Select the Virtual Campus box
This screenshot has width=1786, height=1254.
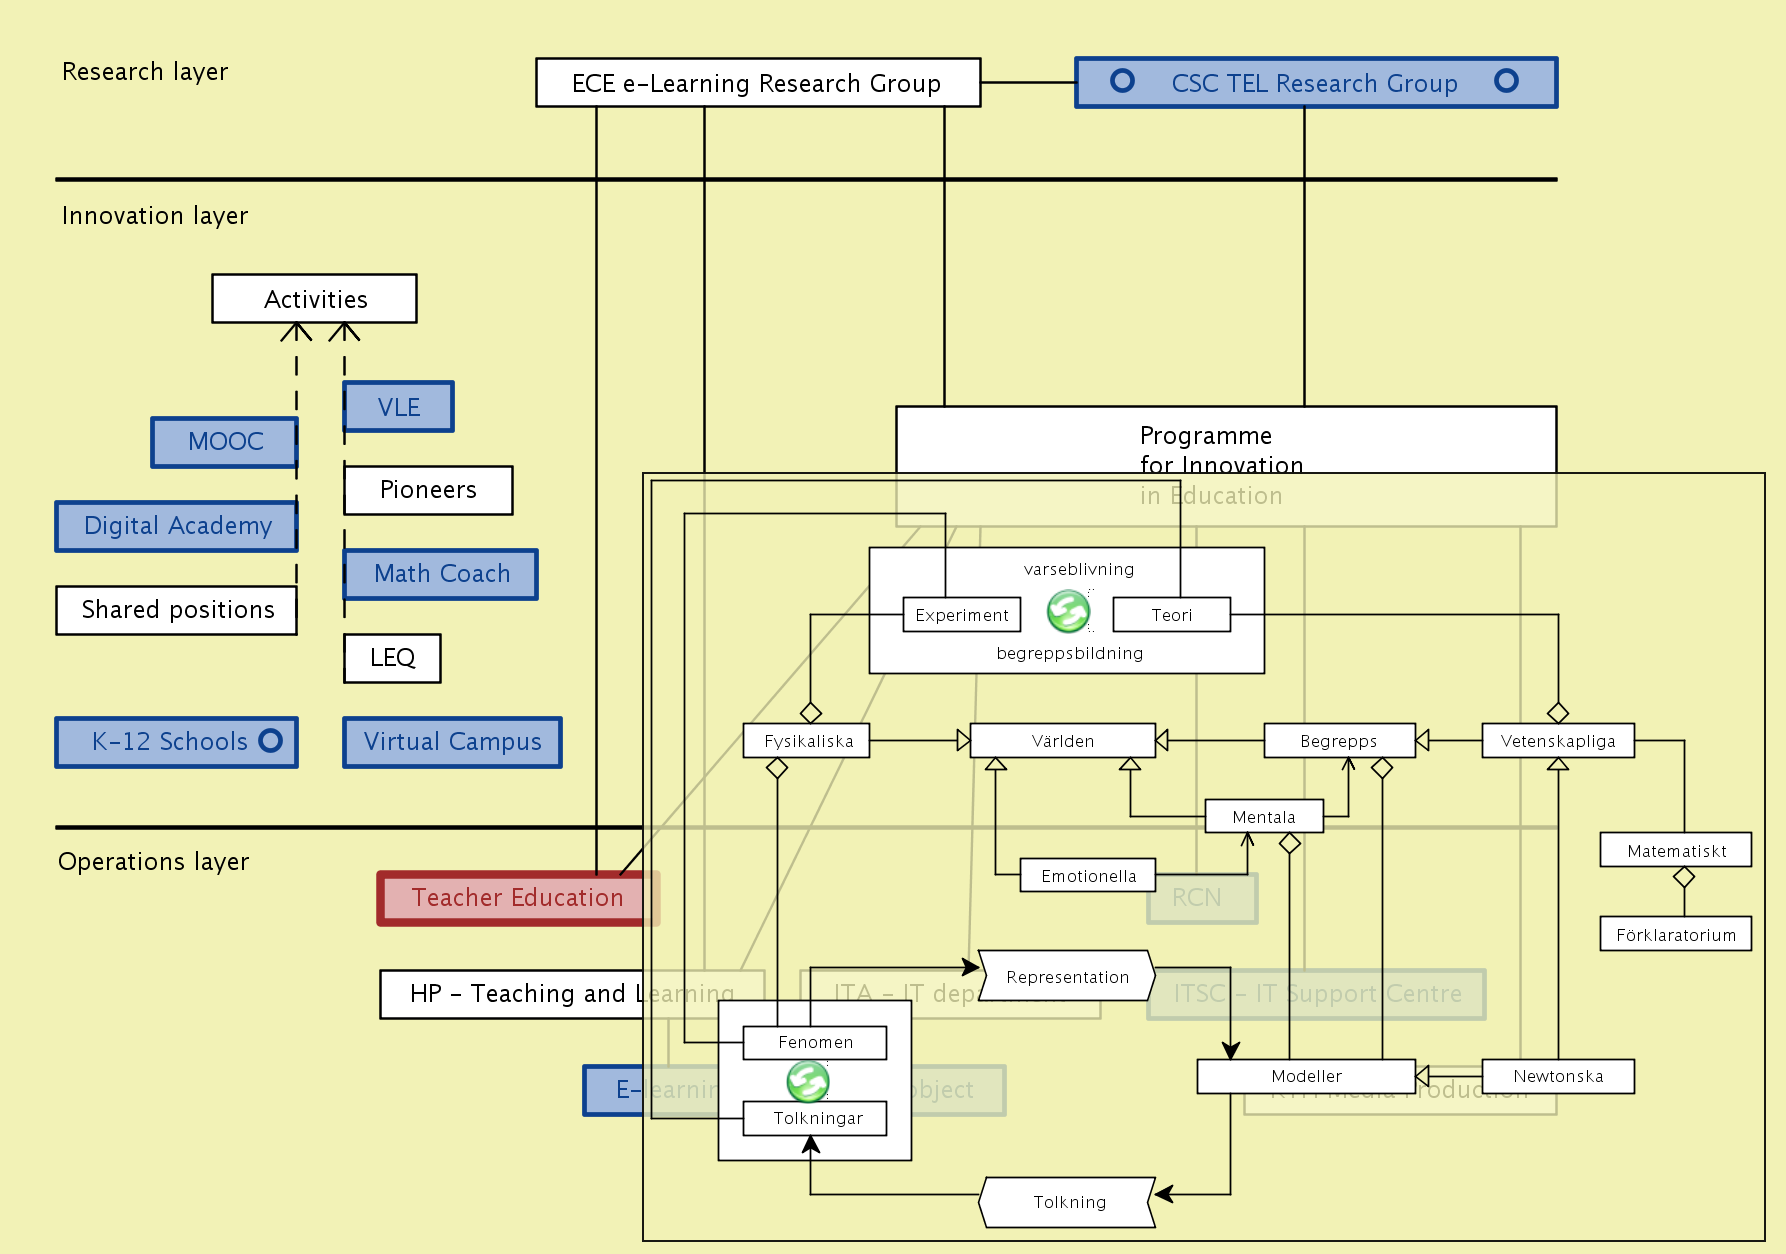(x=452, y=742)
